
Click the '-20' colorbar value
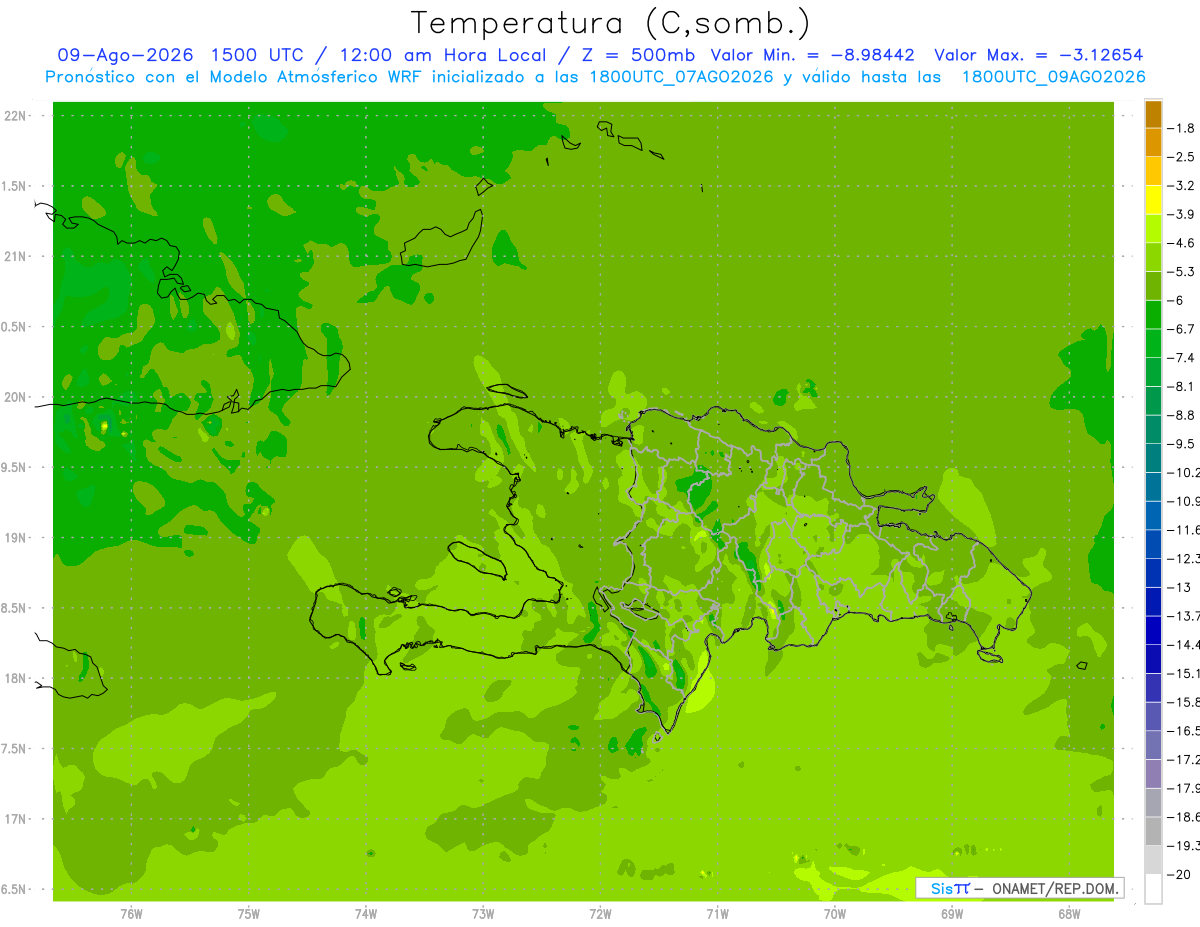(1180, 874)
